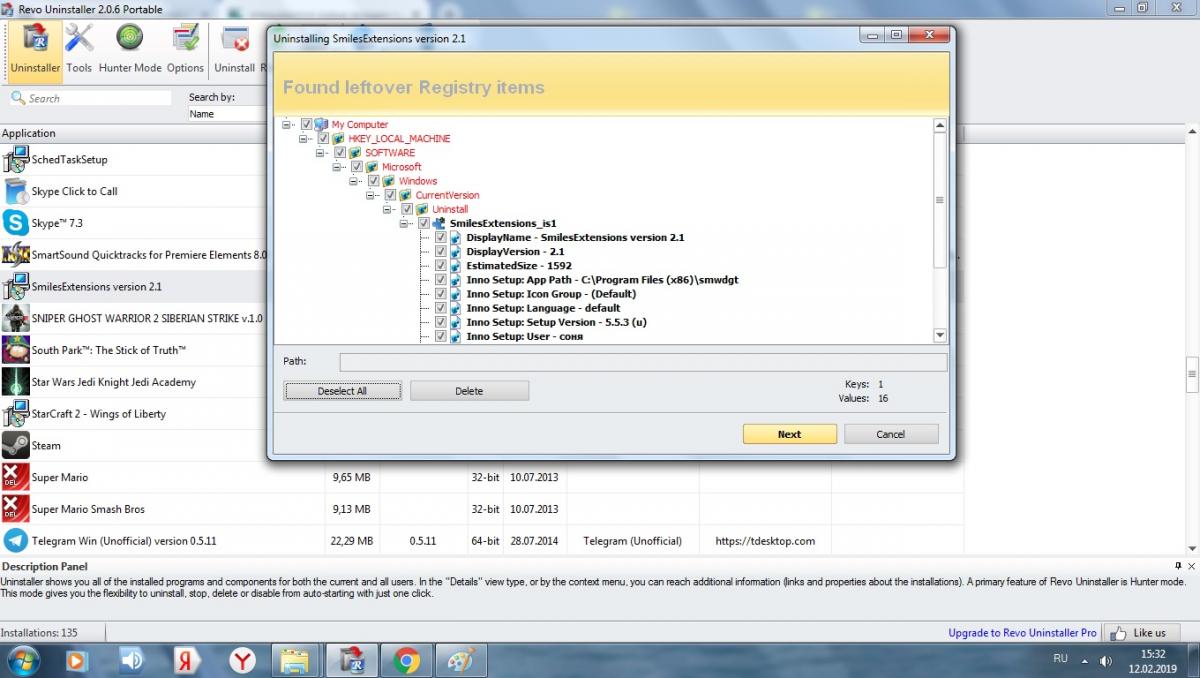
Task: Open Windows Explorer folder taskbar icon
Action: click(x=294, y=660)
